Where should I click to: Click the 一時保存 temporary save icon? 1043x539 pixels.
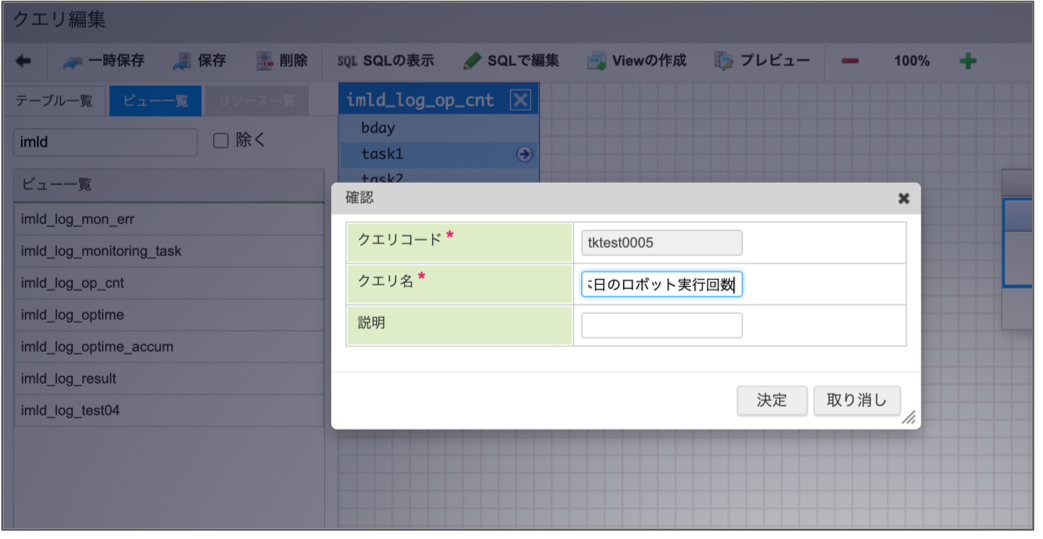click(x=73, y=61)
